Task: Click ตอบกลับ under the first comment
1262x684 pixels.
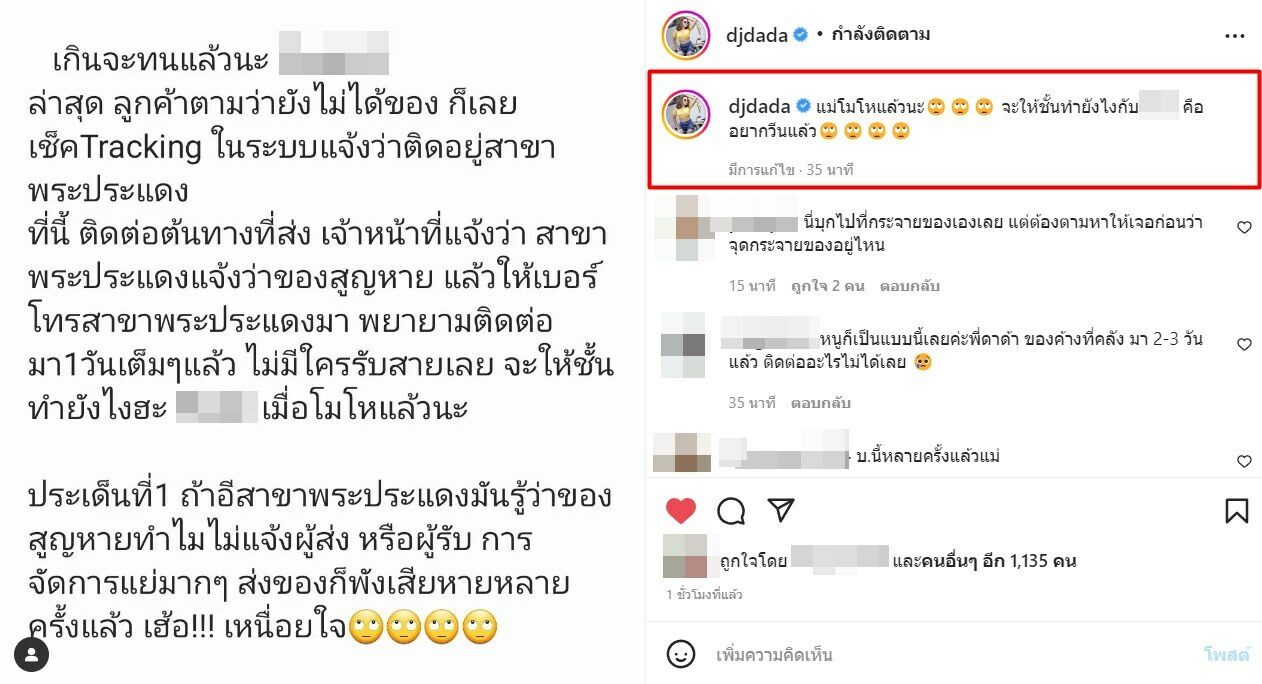Action: pos(908,286)
